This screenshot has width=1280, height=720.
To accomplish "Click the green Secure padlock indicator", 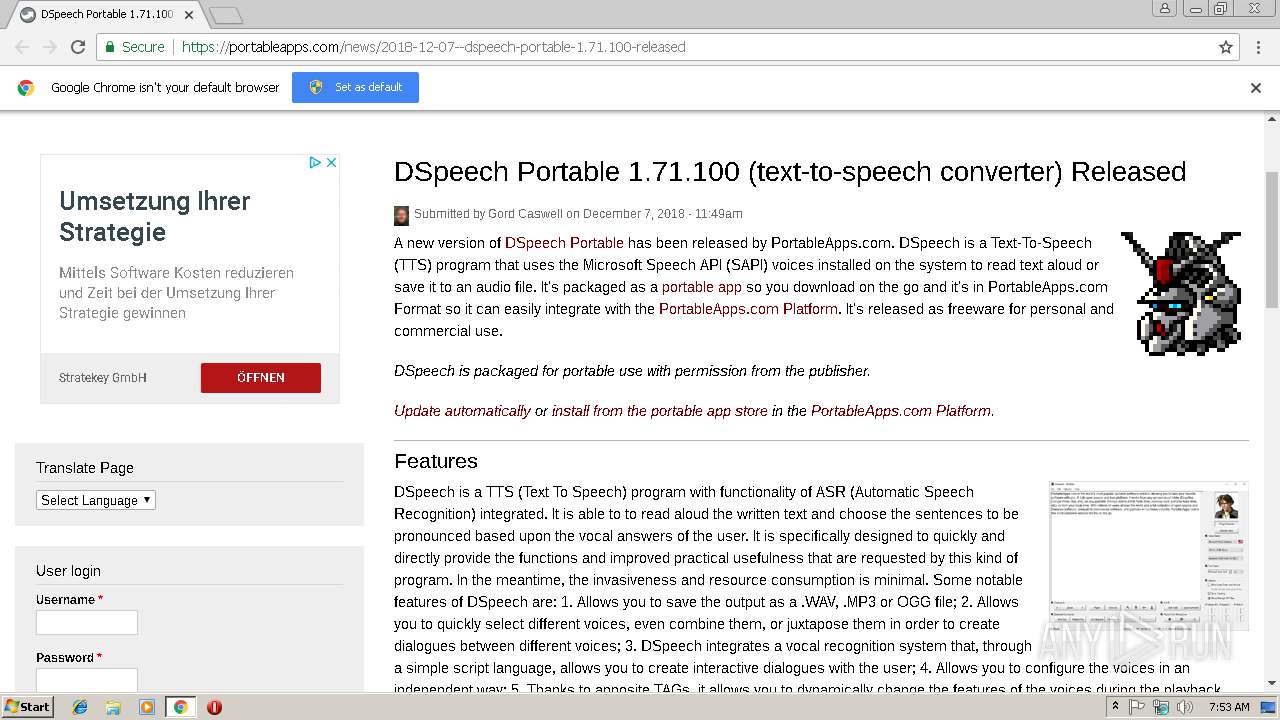I will click(x=134, y=47).
